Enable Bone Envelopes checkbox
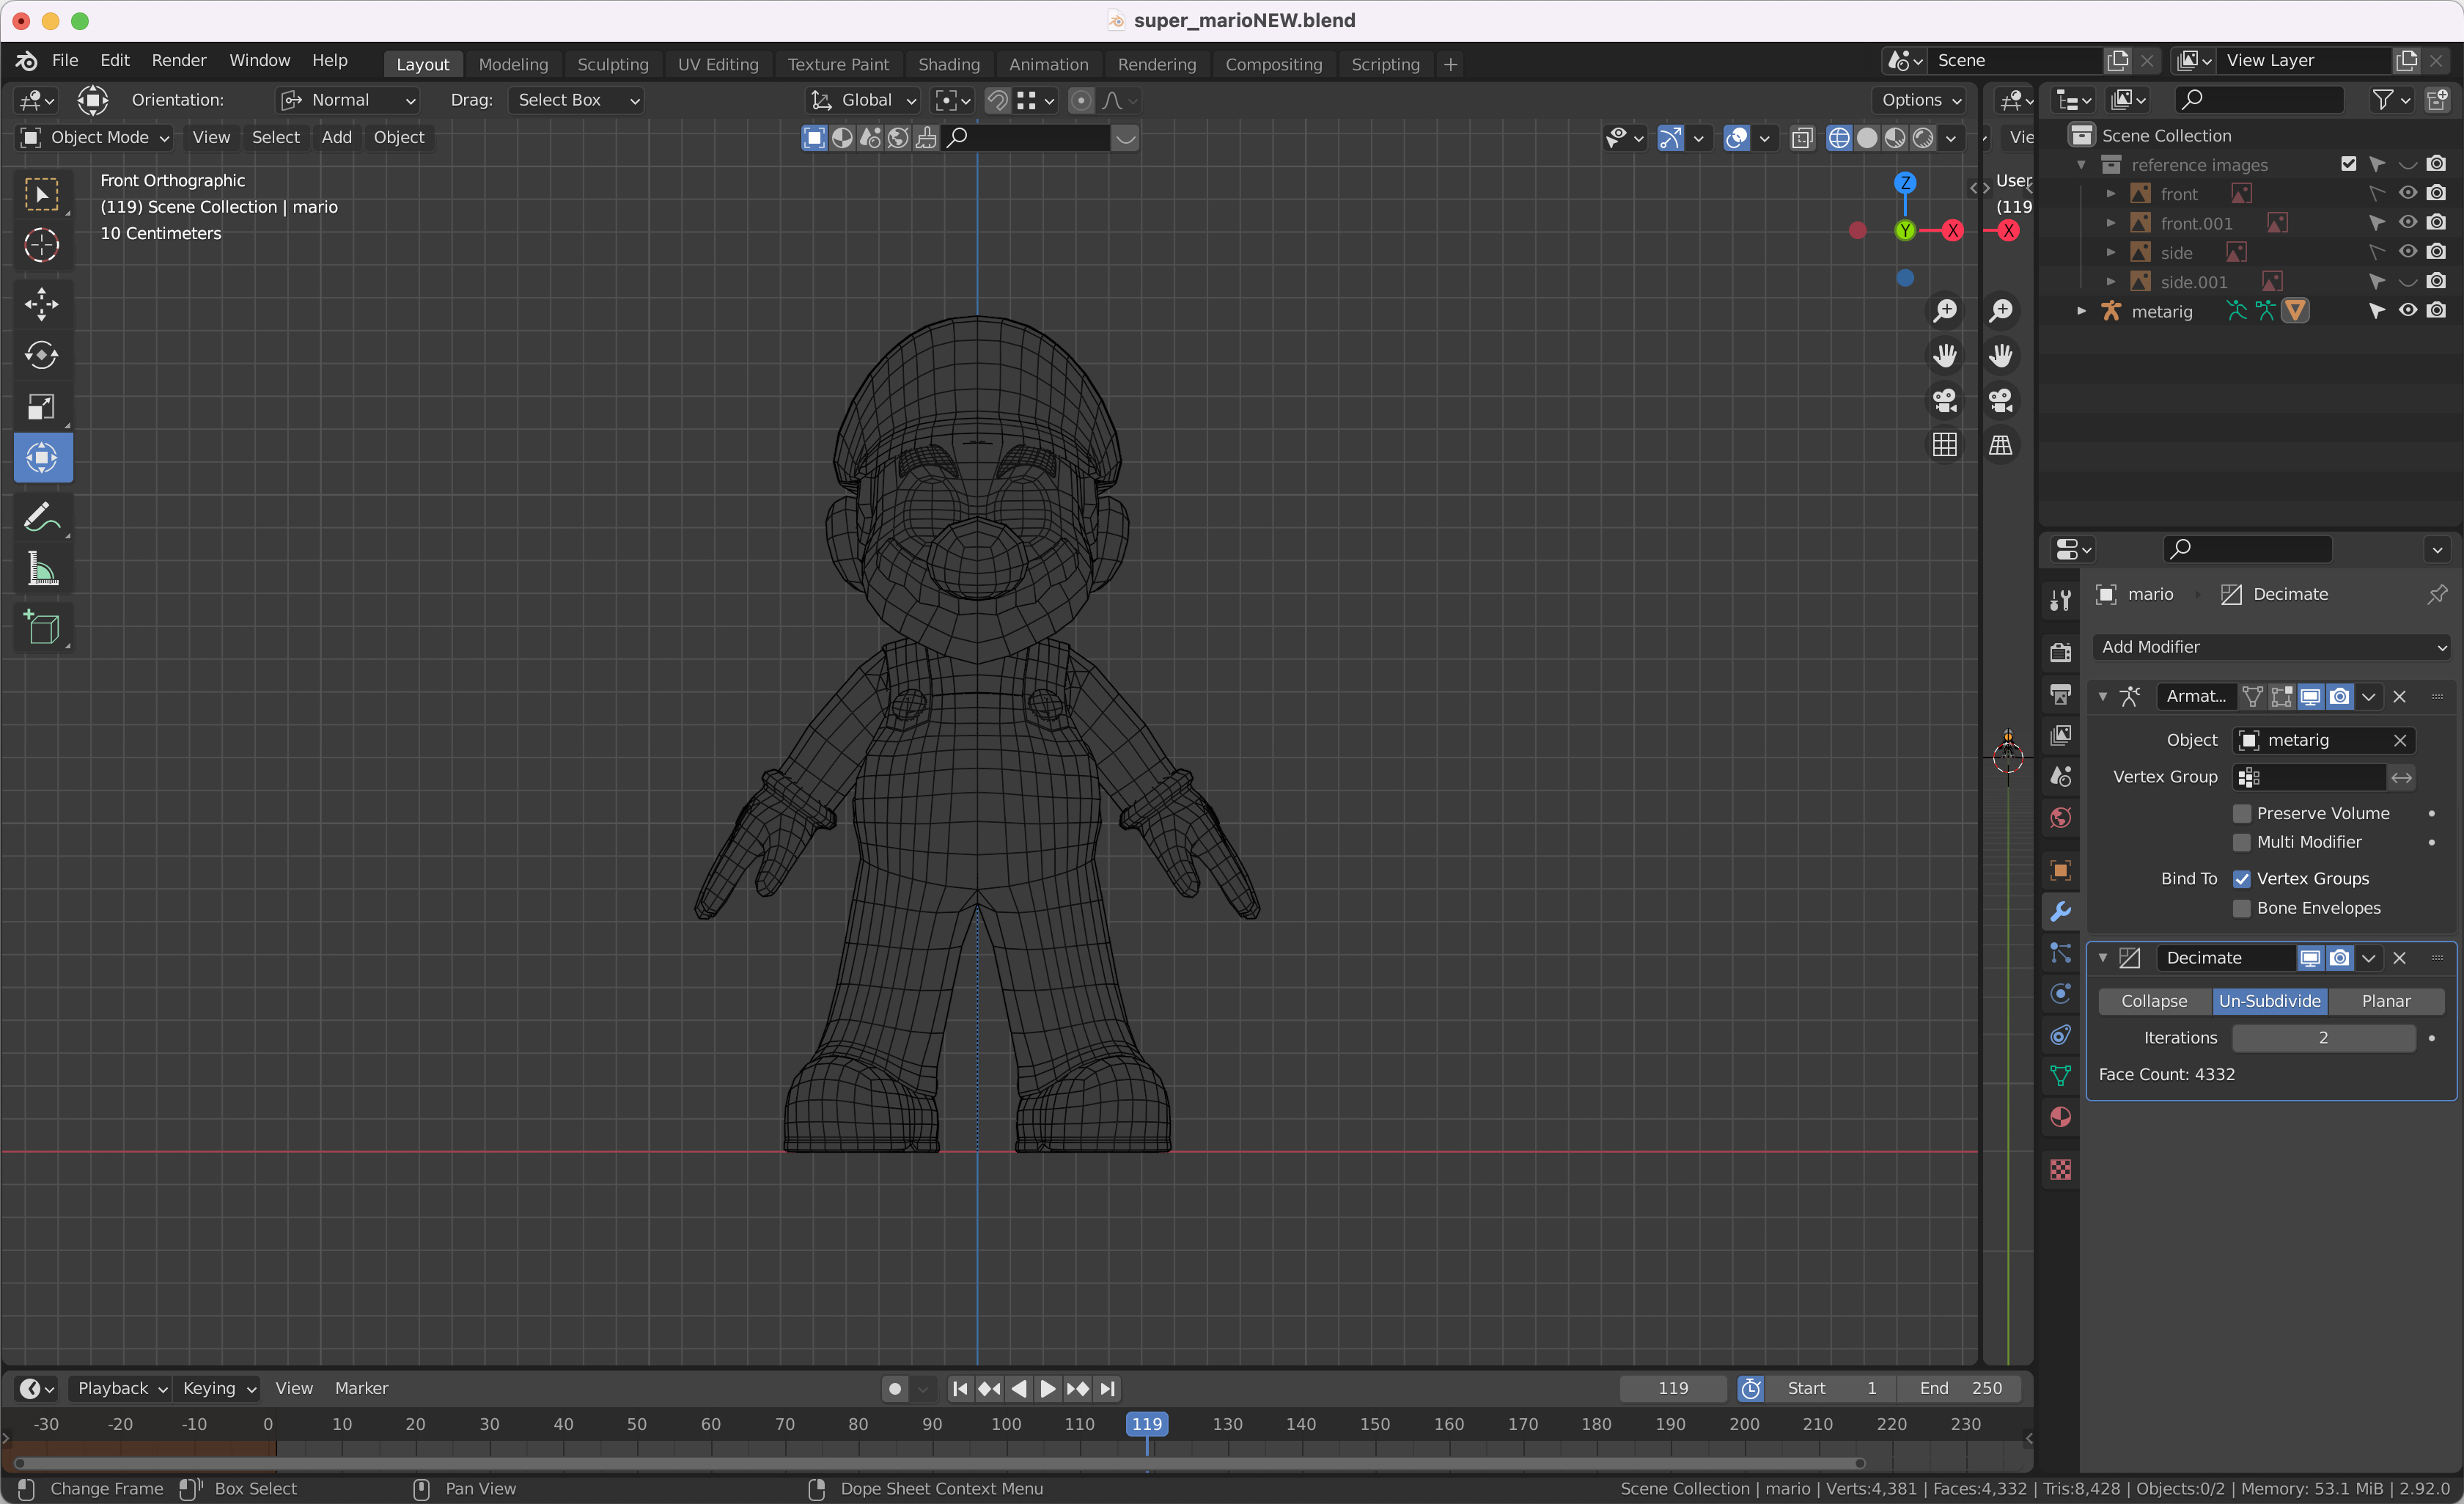This screenshot has width=2464, height=1504. click(2242, 909)
